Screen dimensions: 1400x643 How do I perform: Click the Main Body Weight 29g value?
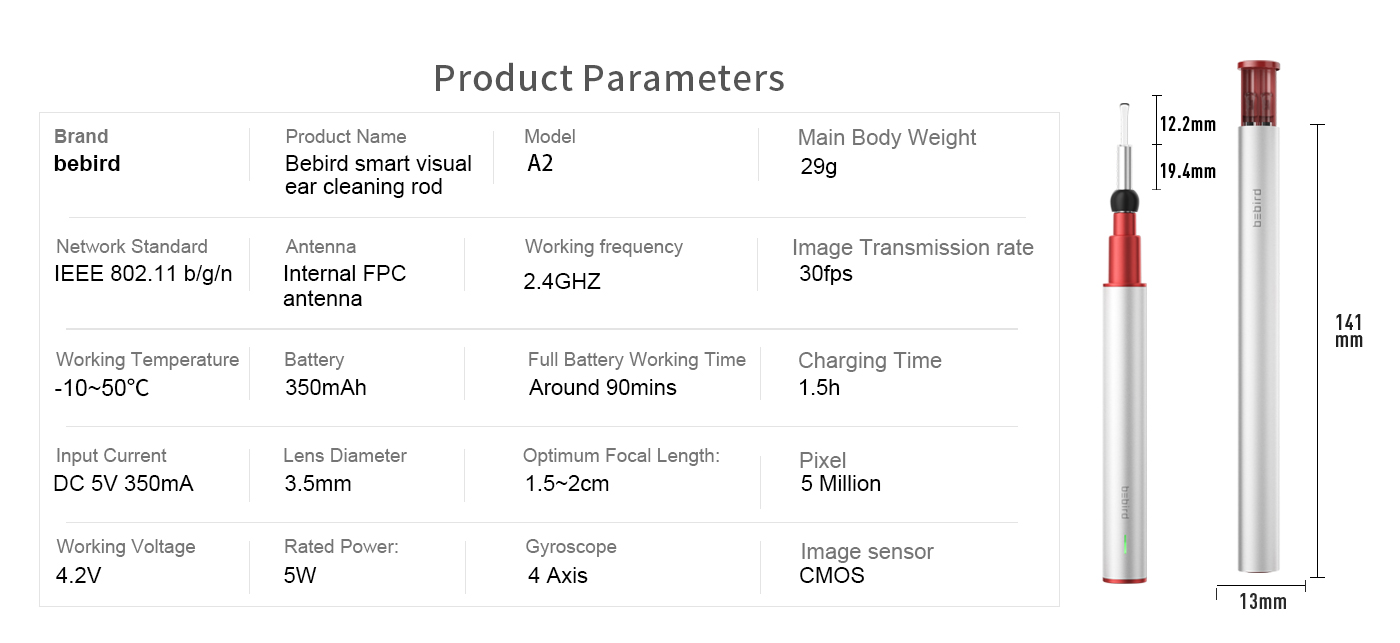(x=819, y=167)
